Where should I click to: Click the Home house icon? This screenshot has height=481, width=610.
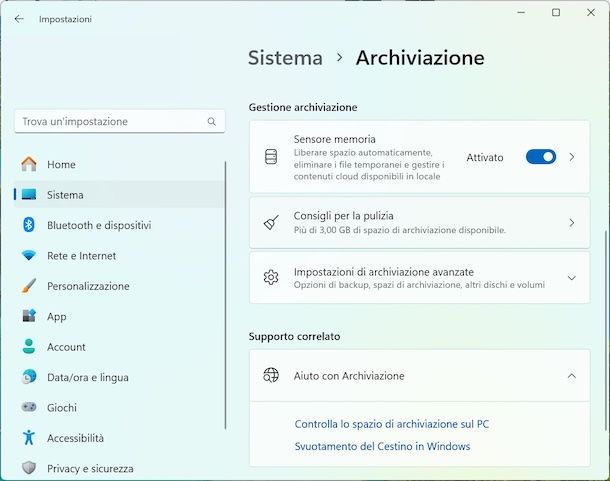pos(29,164)
